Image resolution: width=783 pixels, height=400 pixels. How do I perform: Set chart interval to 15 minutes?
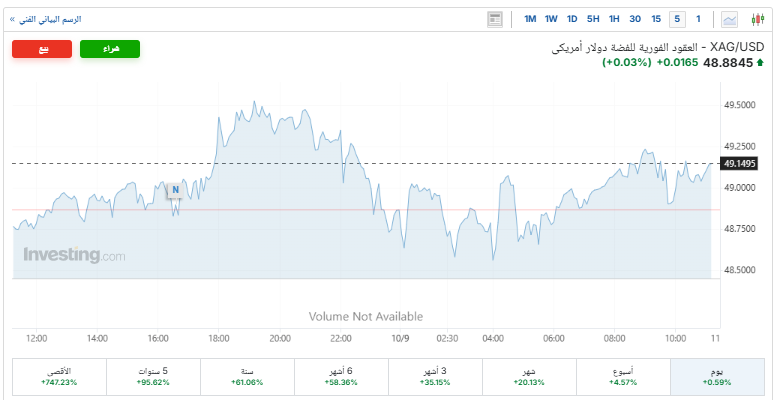[656, 19]
